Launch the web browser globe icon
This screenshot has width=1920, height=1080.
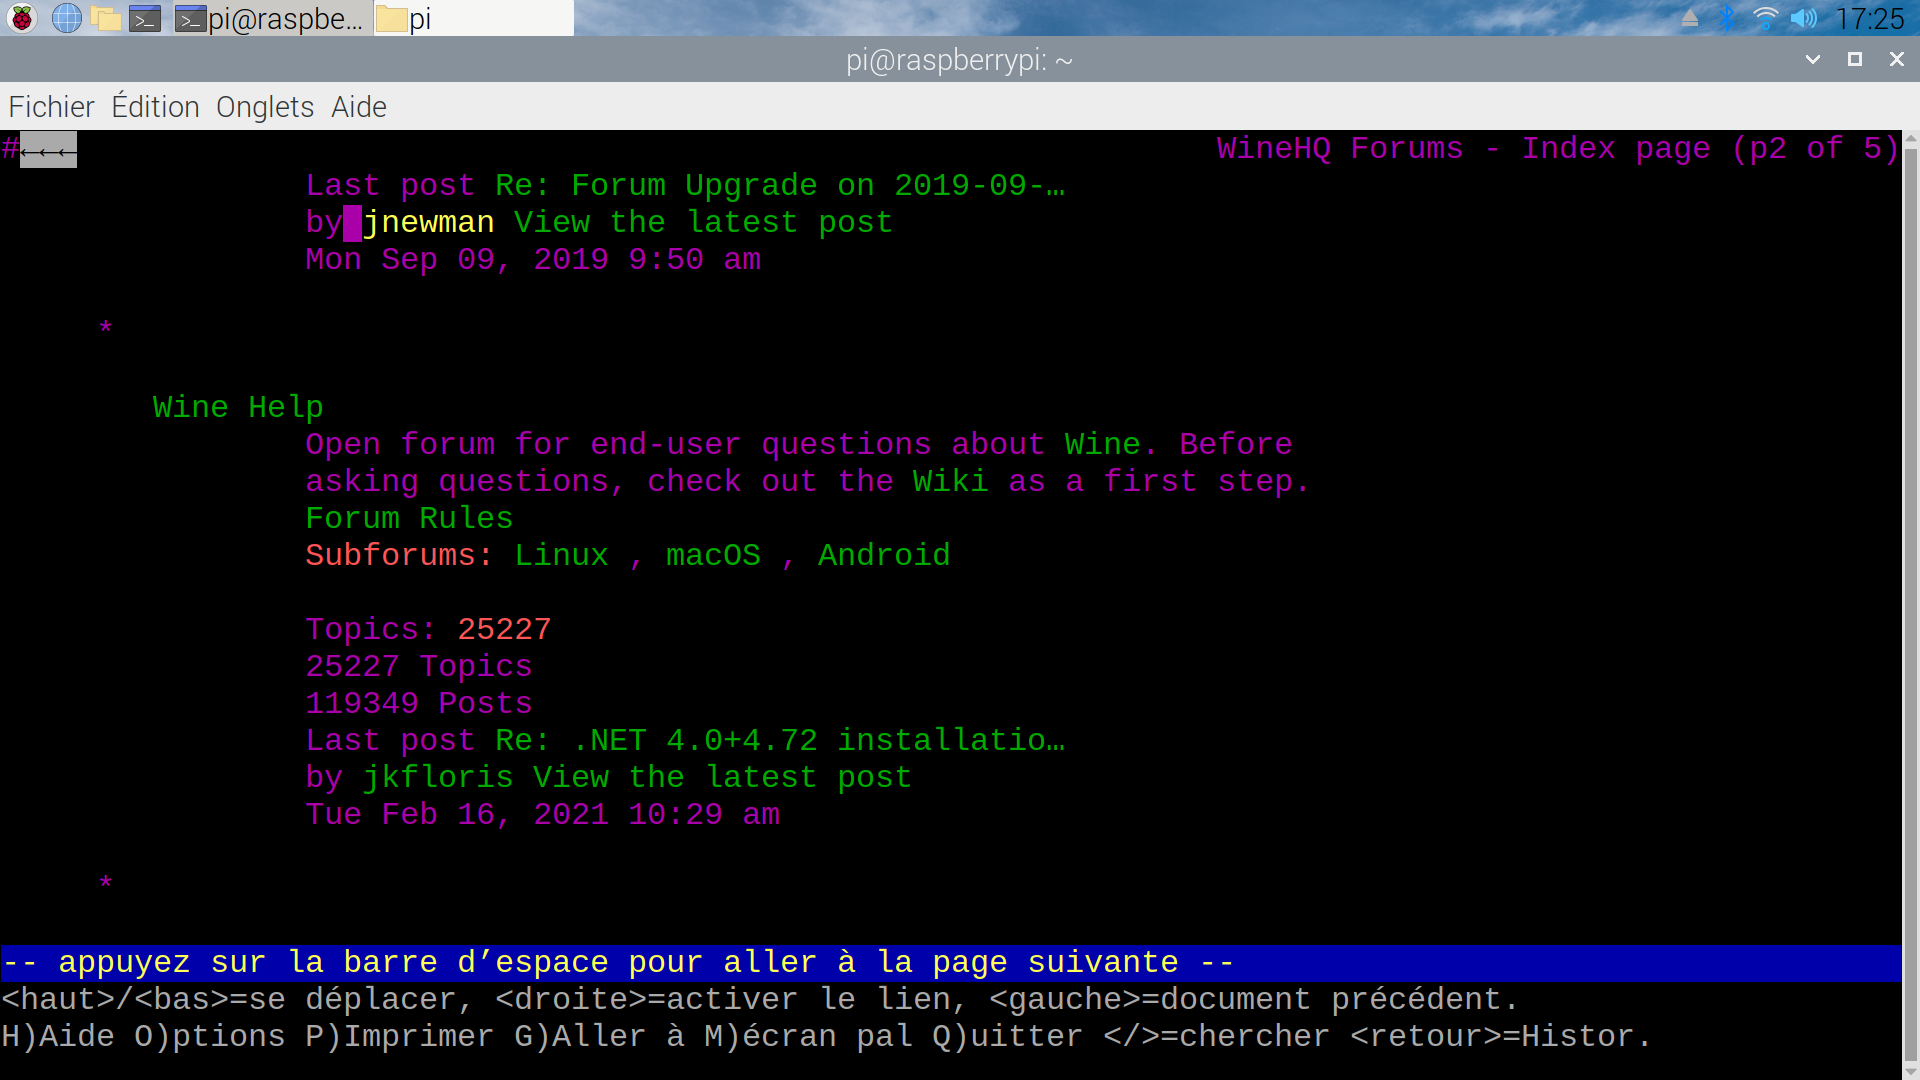66,18
